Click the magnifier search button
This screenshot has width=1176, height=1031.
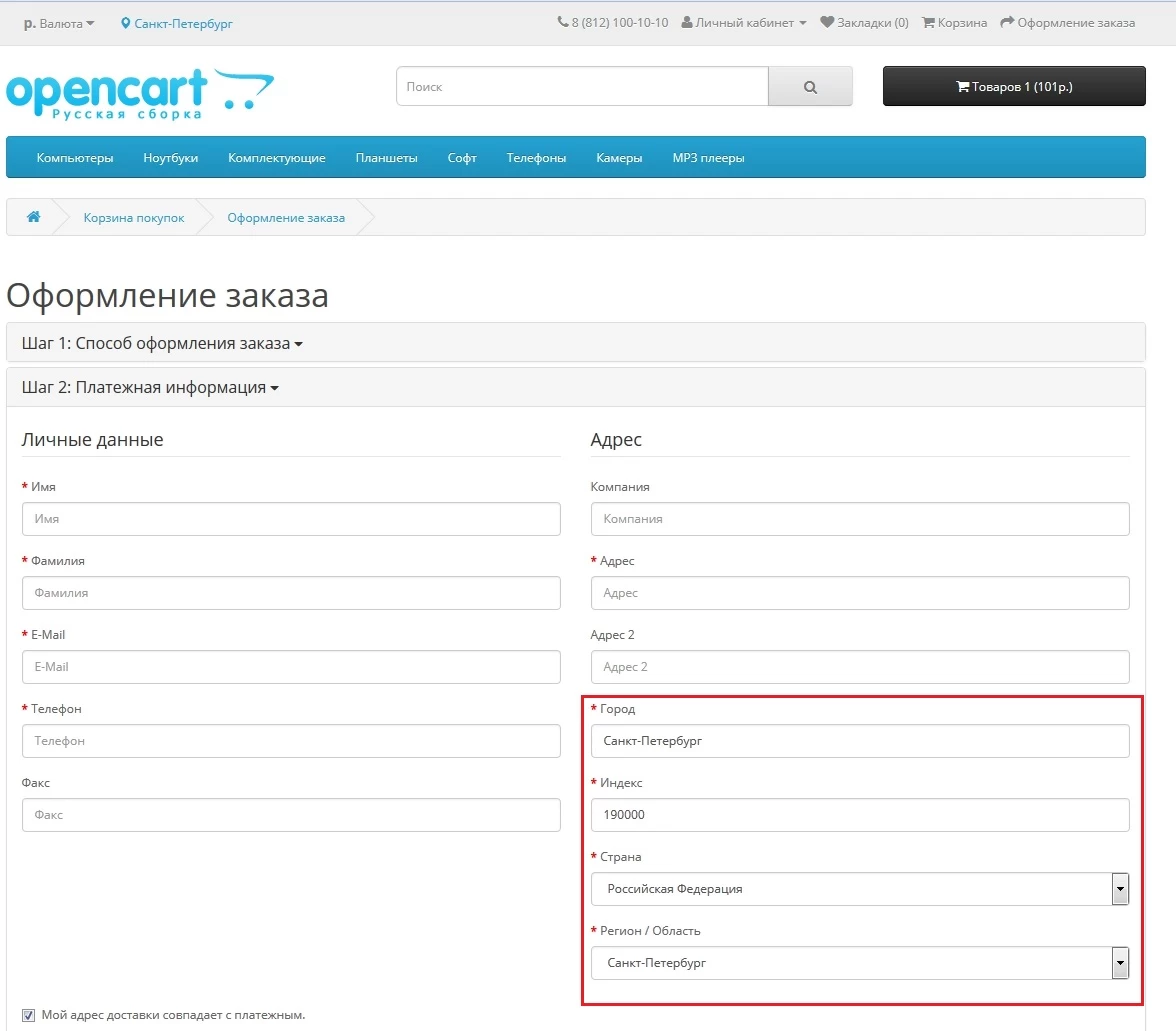point(810,86)
